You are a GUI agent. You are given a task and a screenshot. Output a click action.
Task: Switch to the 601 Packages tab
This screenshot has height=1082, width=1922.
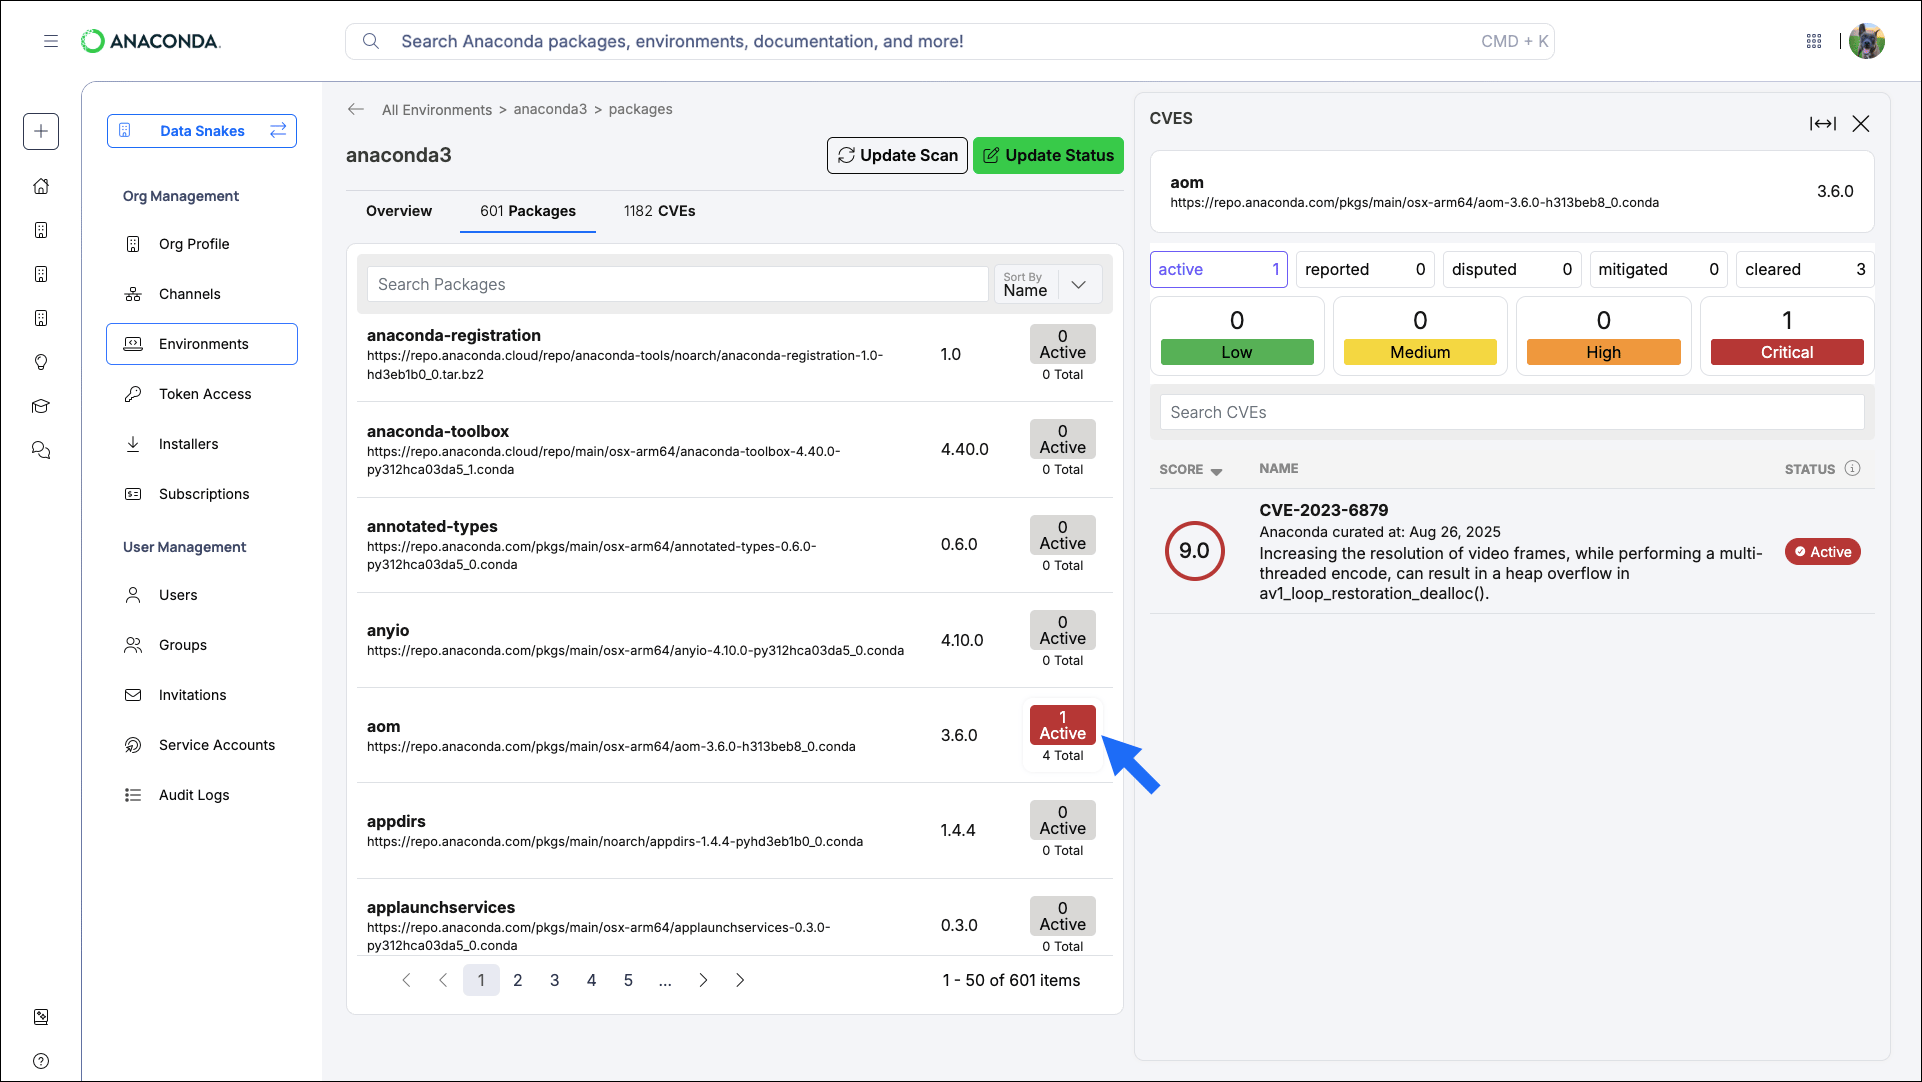(528, 211)
